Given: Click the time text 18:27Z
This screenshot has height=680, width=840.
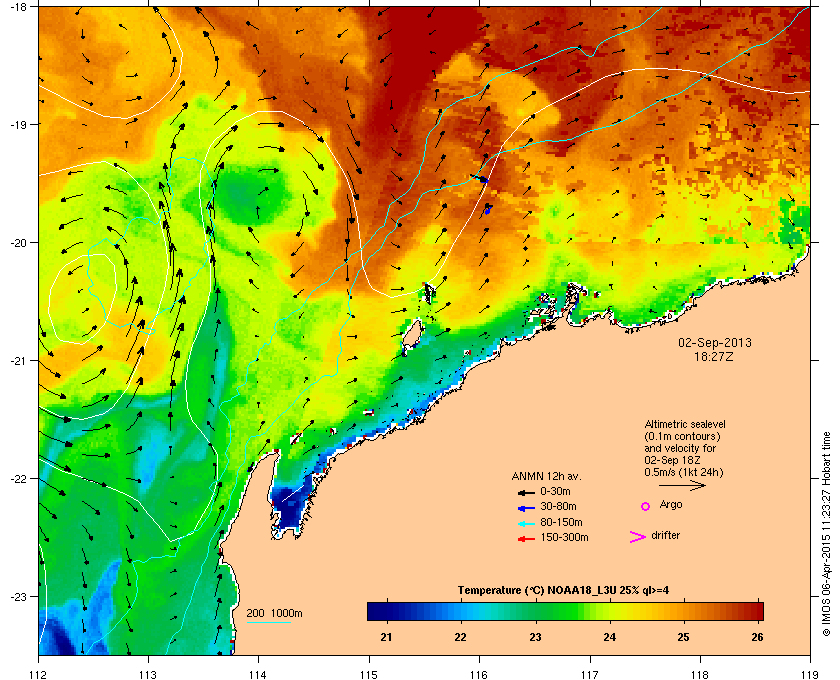Looking at the screenshot, I should point(714,356).
